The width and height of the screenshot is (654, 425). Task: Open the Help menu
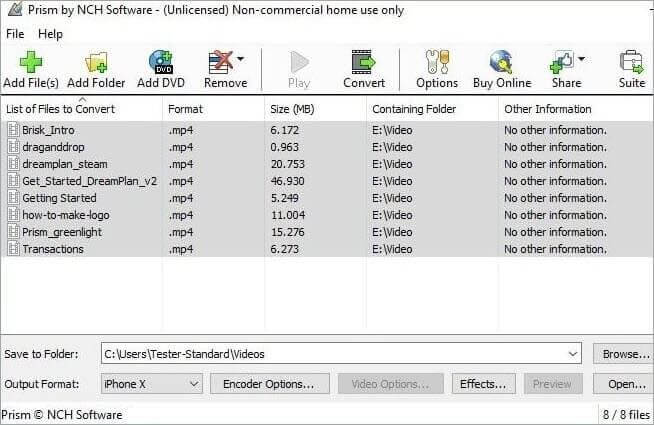tap(50, 34)
